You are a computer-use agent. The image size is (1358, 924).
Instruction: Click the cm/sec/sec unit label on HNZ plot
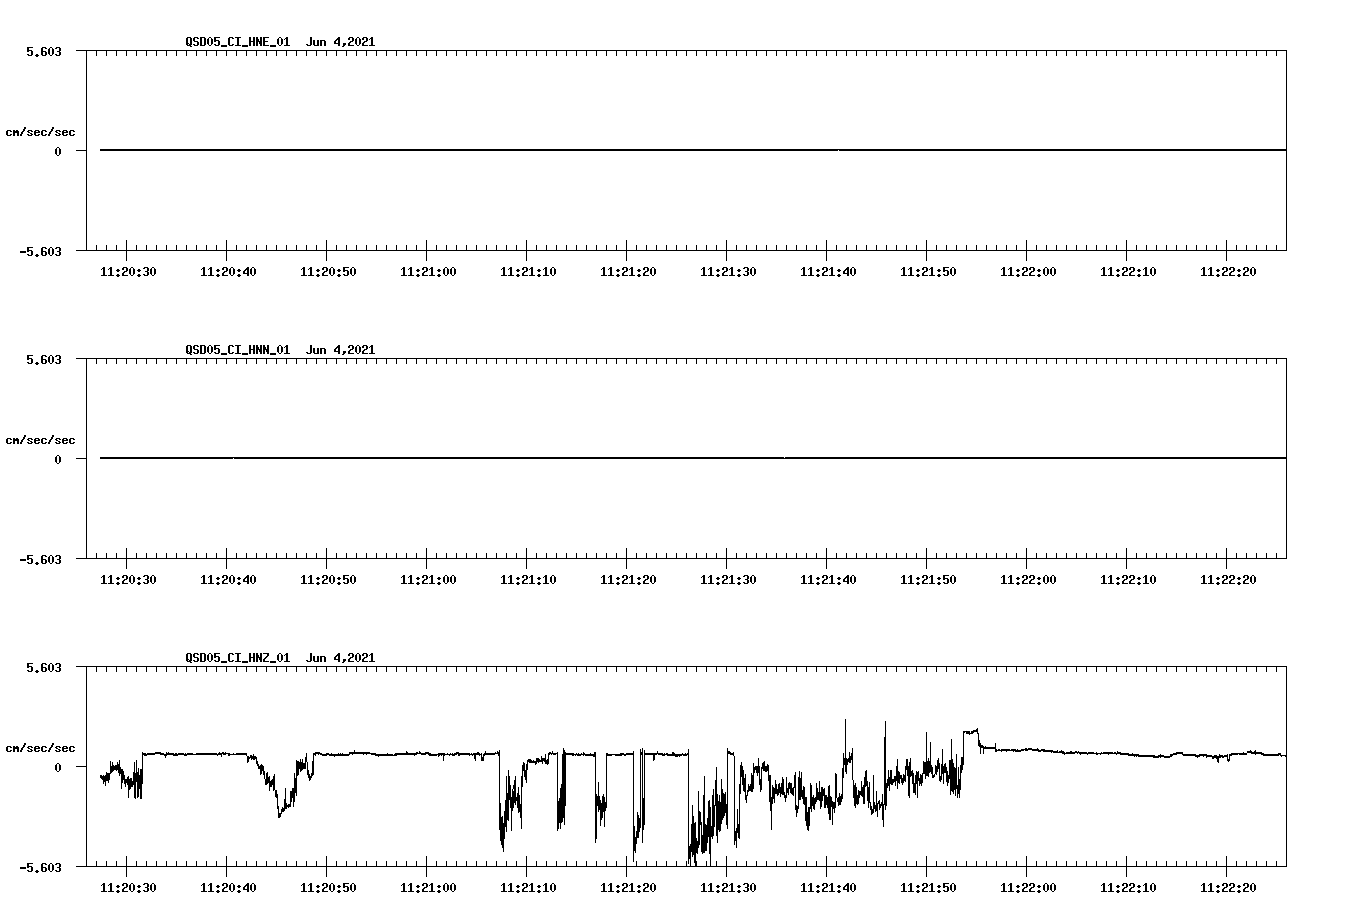[40, 748]
